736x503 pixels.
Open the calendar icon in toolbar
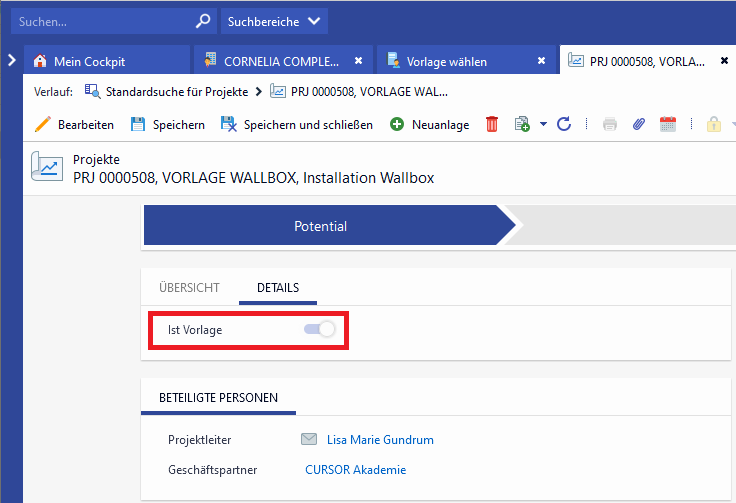668,125
